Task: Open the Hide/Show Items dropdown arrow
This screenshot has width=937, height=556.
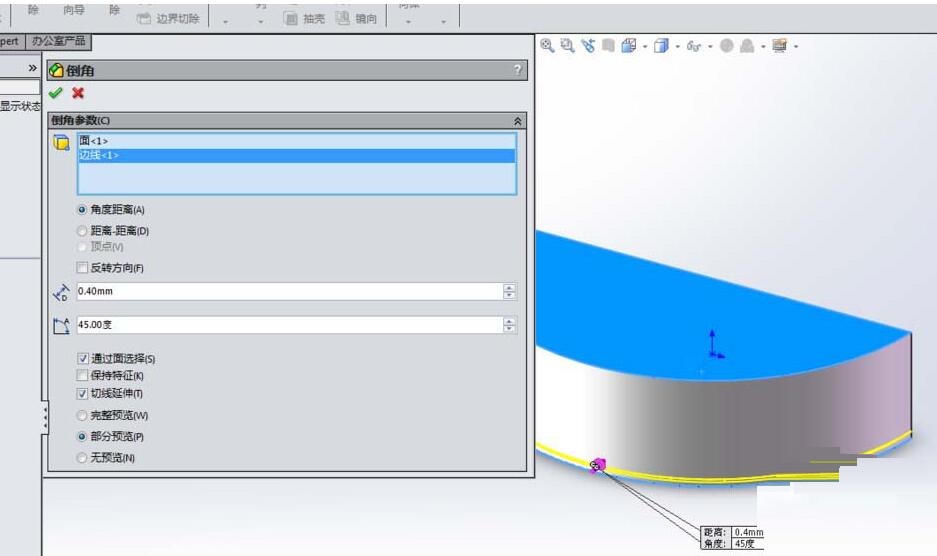Action: (710, 47)
